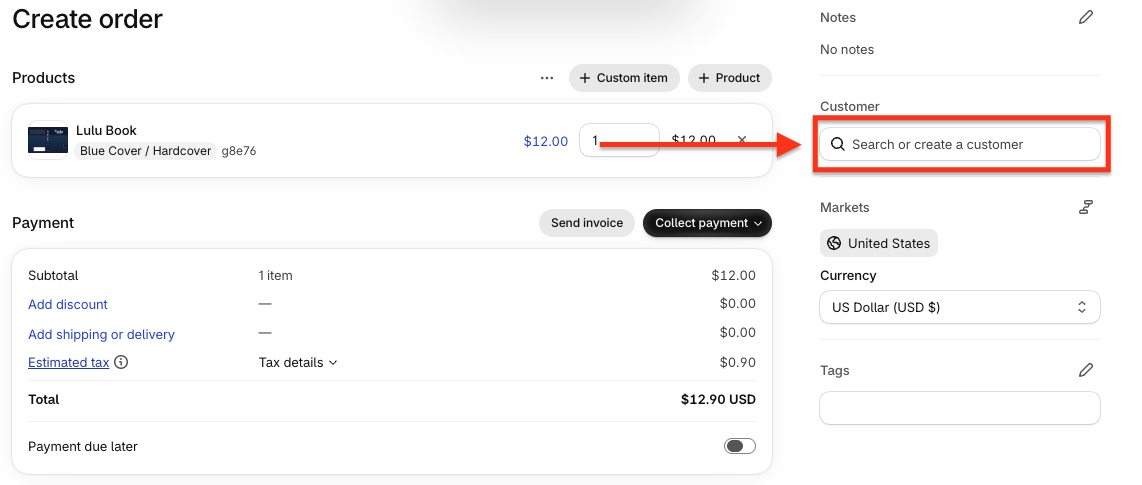Click the Send invoice button
The width and height of the screenshot is (1142, 485).
point(586,223)
